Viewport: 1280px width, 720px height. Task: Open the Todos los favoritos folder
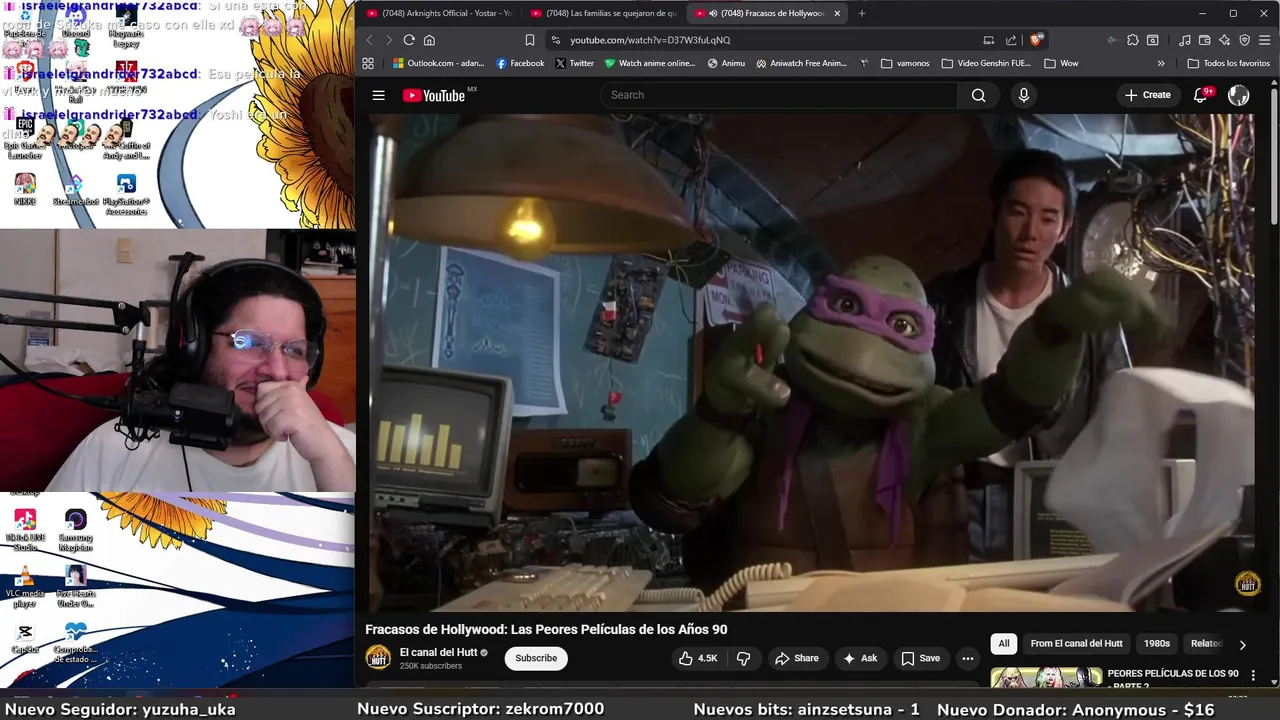click(x=1228, y=63)
